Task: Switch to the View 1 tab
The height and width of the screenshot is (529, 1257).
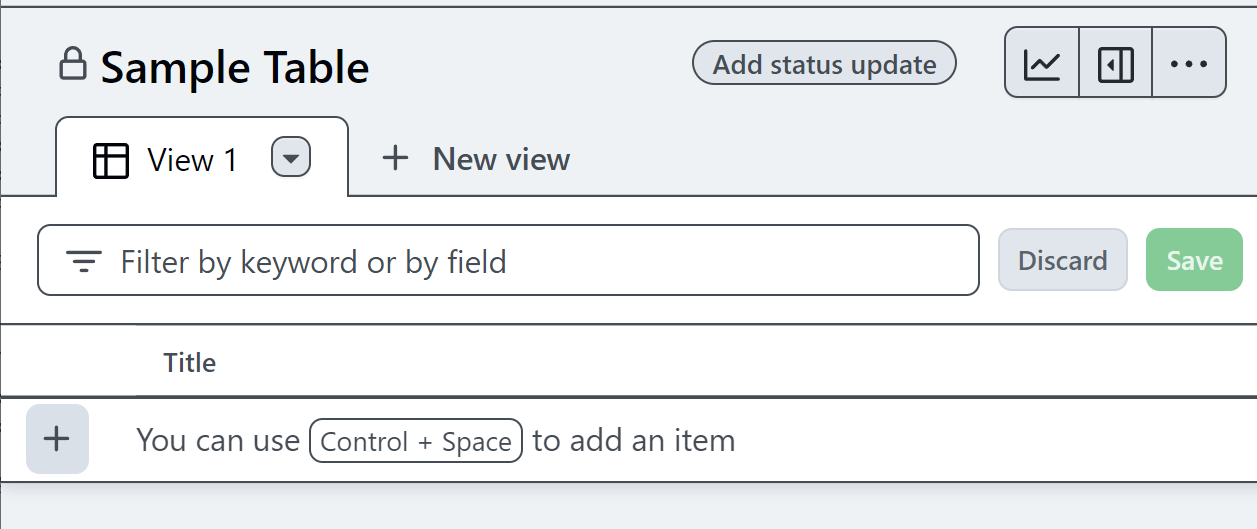Action: (x=192, y=160)
